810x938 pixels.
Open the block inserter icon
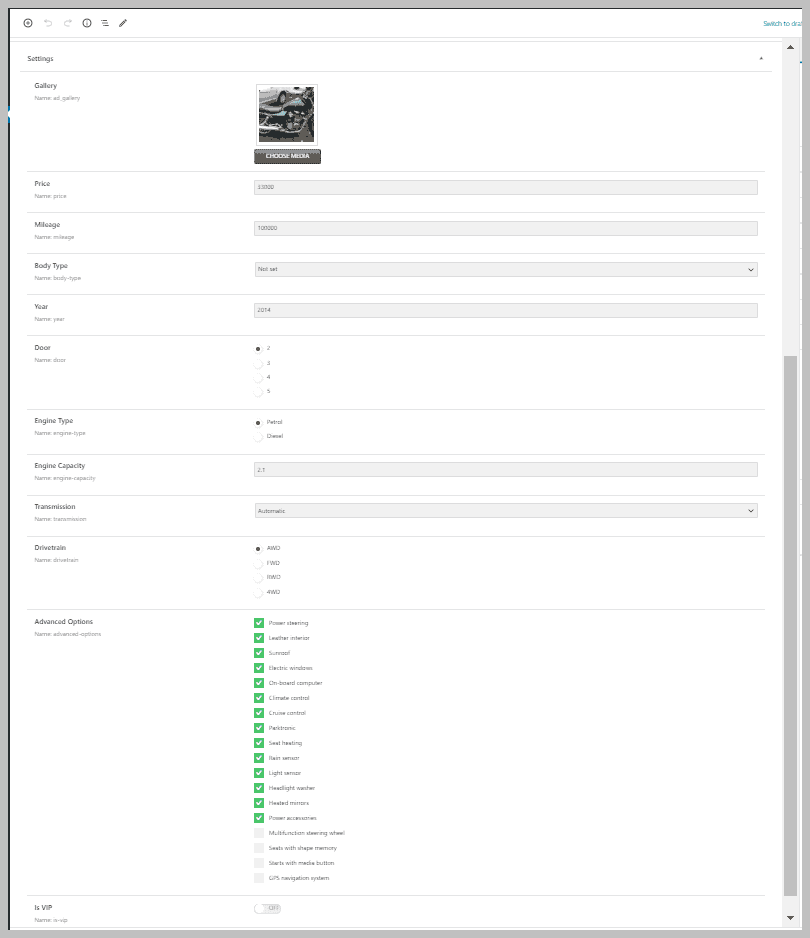tap(27, 22)
